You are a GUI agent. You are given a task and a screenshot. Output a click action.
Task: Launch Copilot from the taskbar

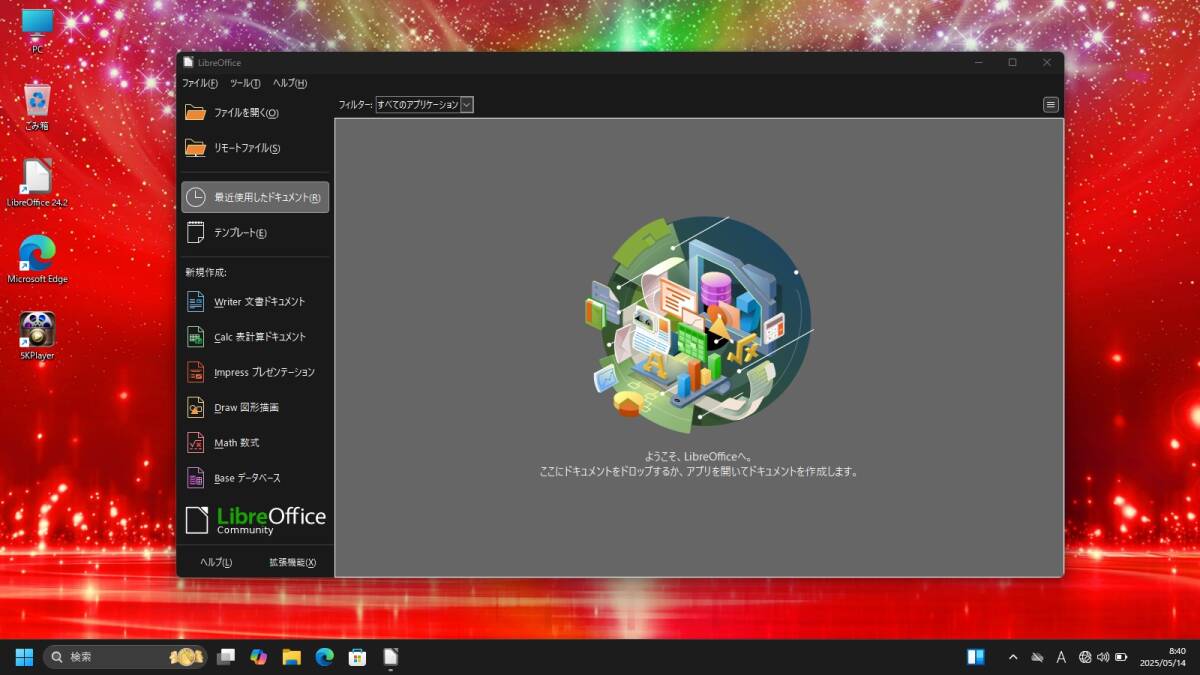tap(259, 657)
